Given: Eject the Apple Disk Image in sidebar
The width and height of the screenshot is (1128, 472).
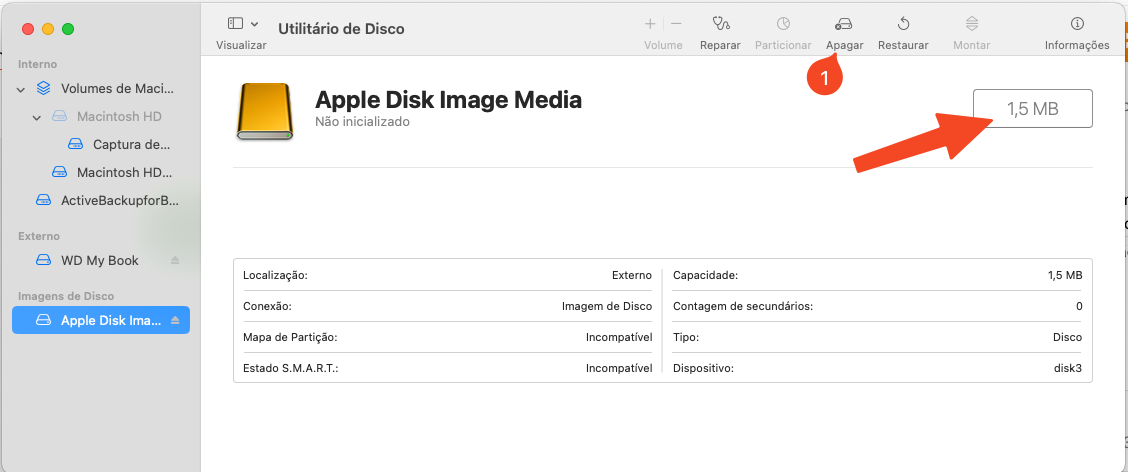Looking at the screenshot, I should tap(175, 320).
